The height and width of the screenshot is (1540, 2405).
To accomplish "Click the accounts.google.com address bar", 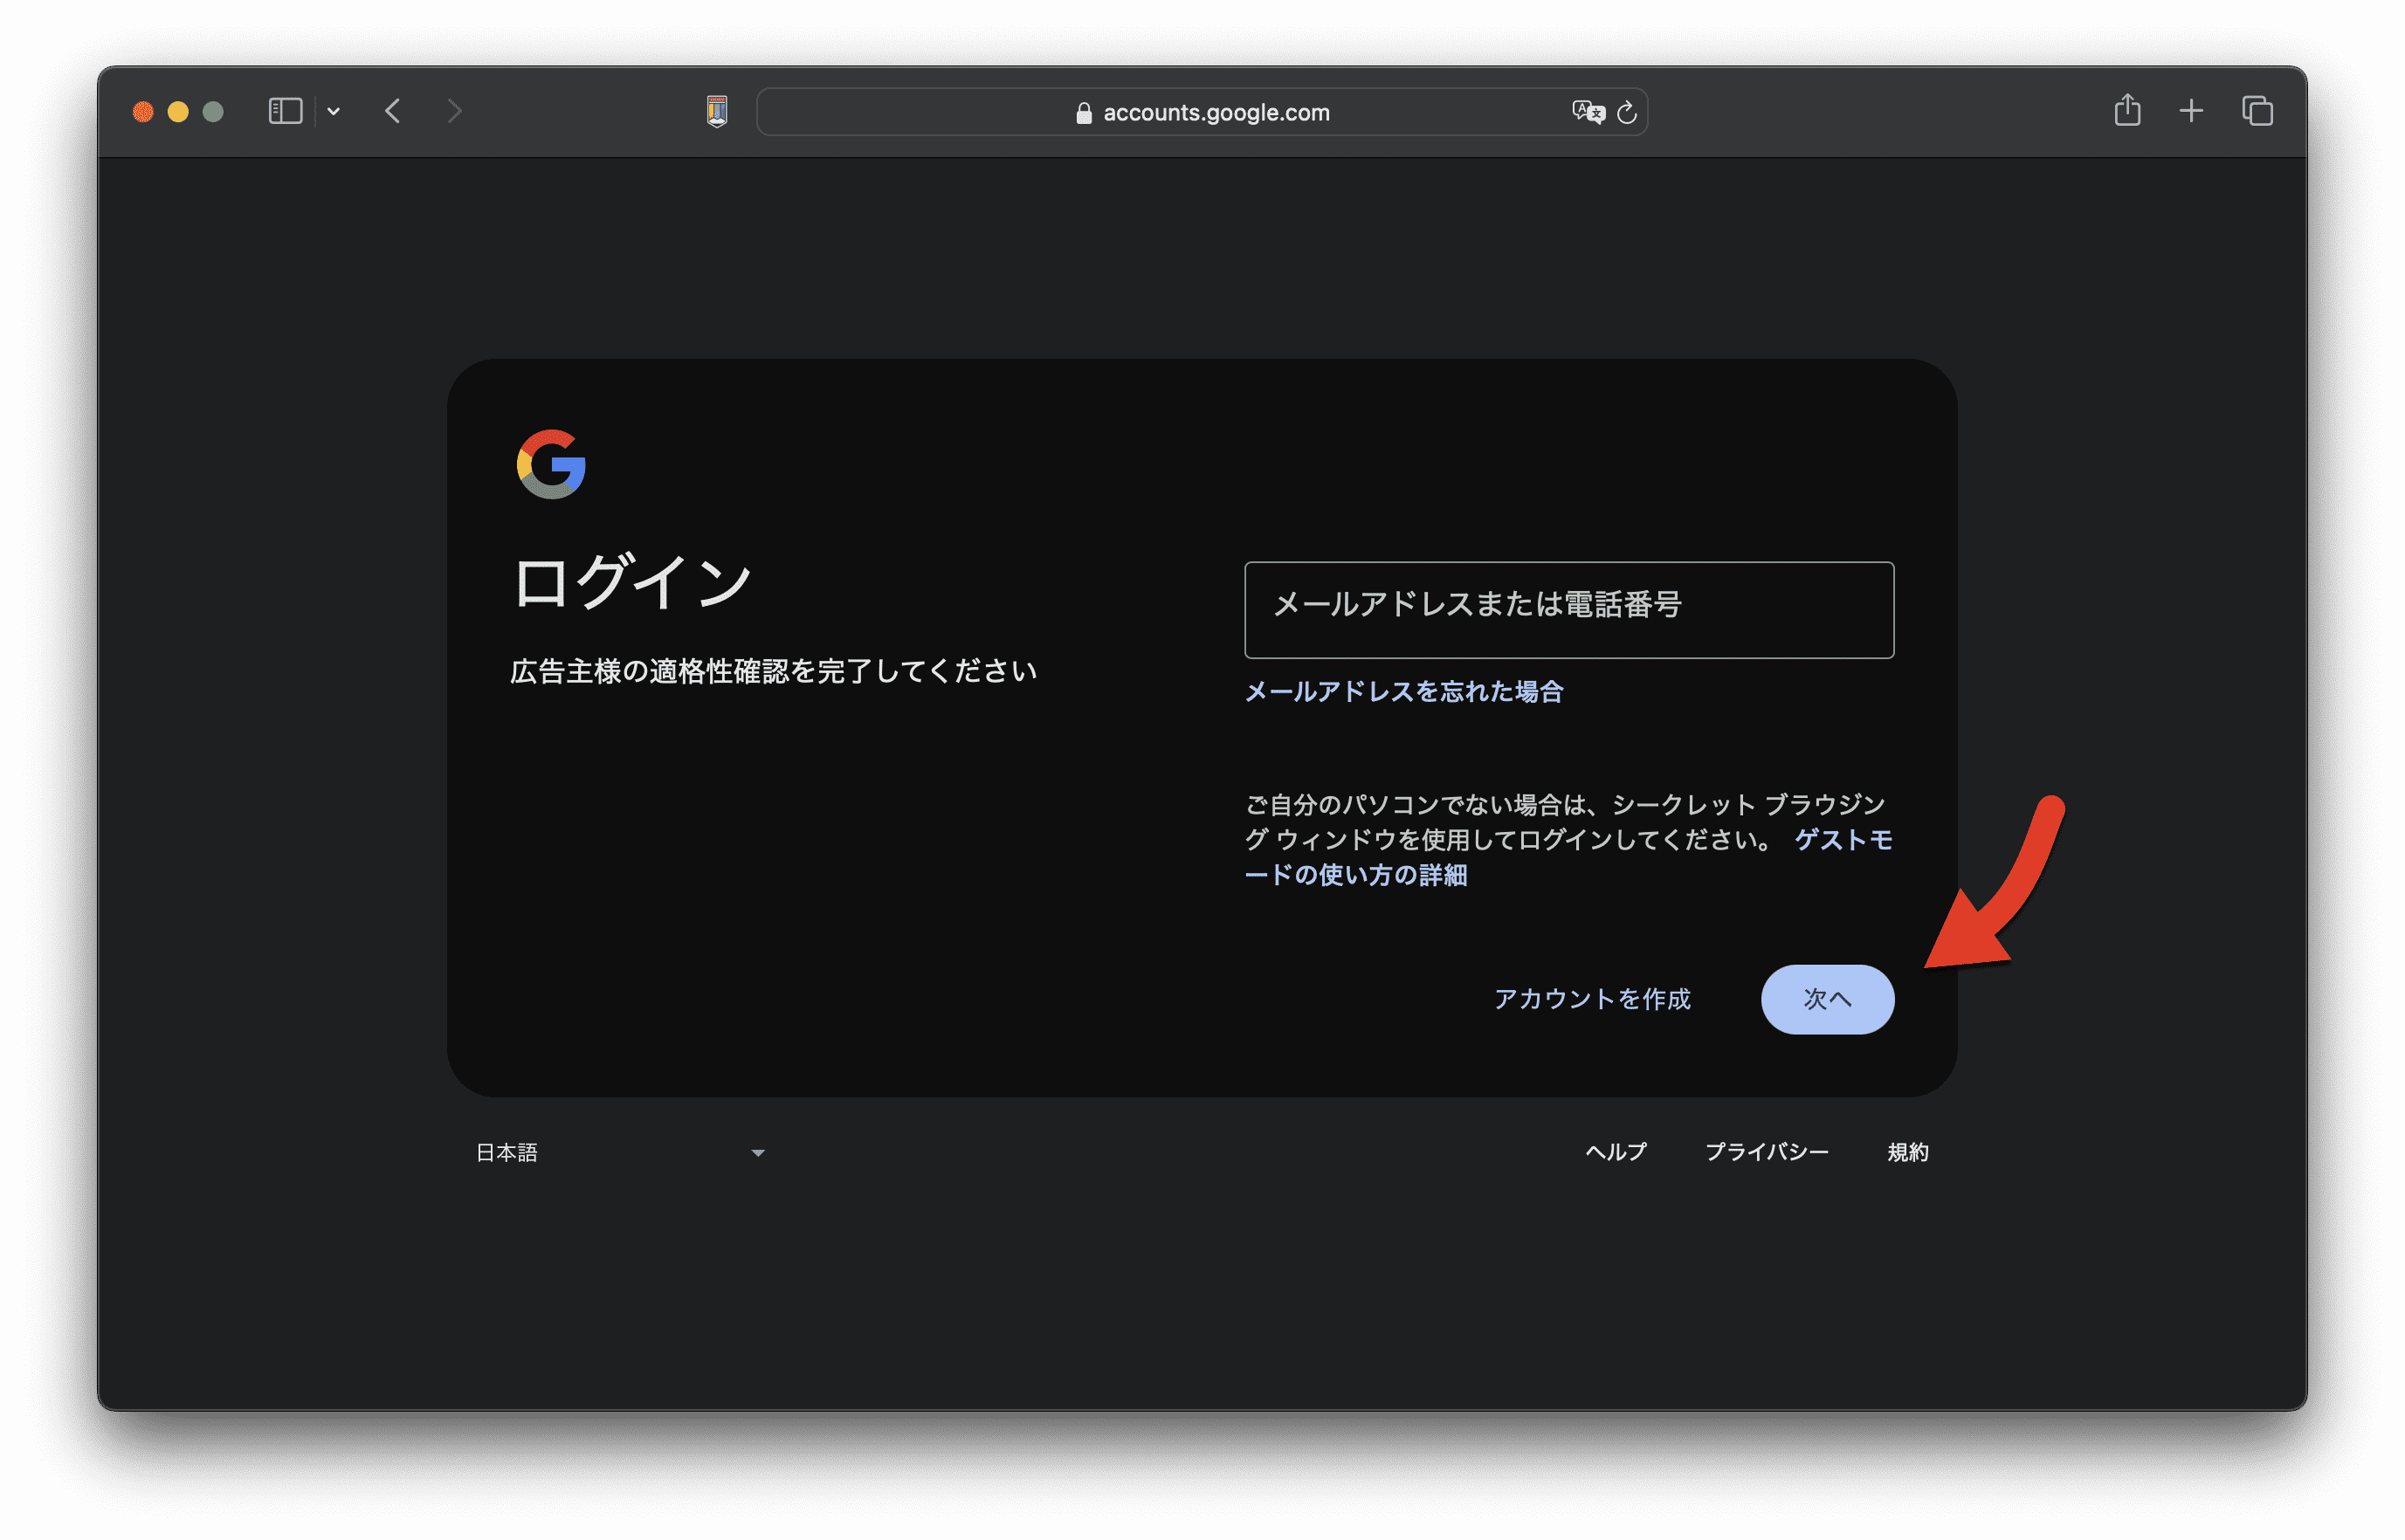I will click(x=1215, y=112).
